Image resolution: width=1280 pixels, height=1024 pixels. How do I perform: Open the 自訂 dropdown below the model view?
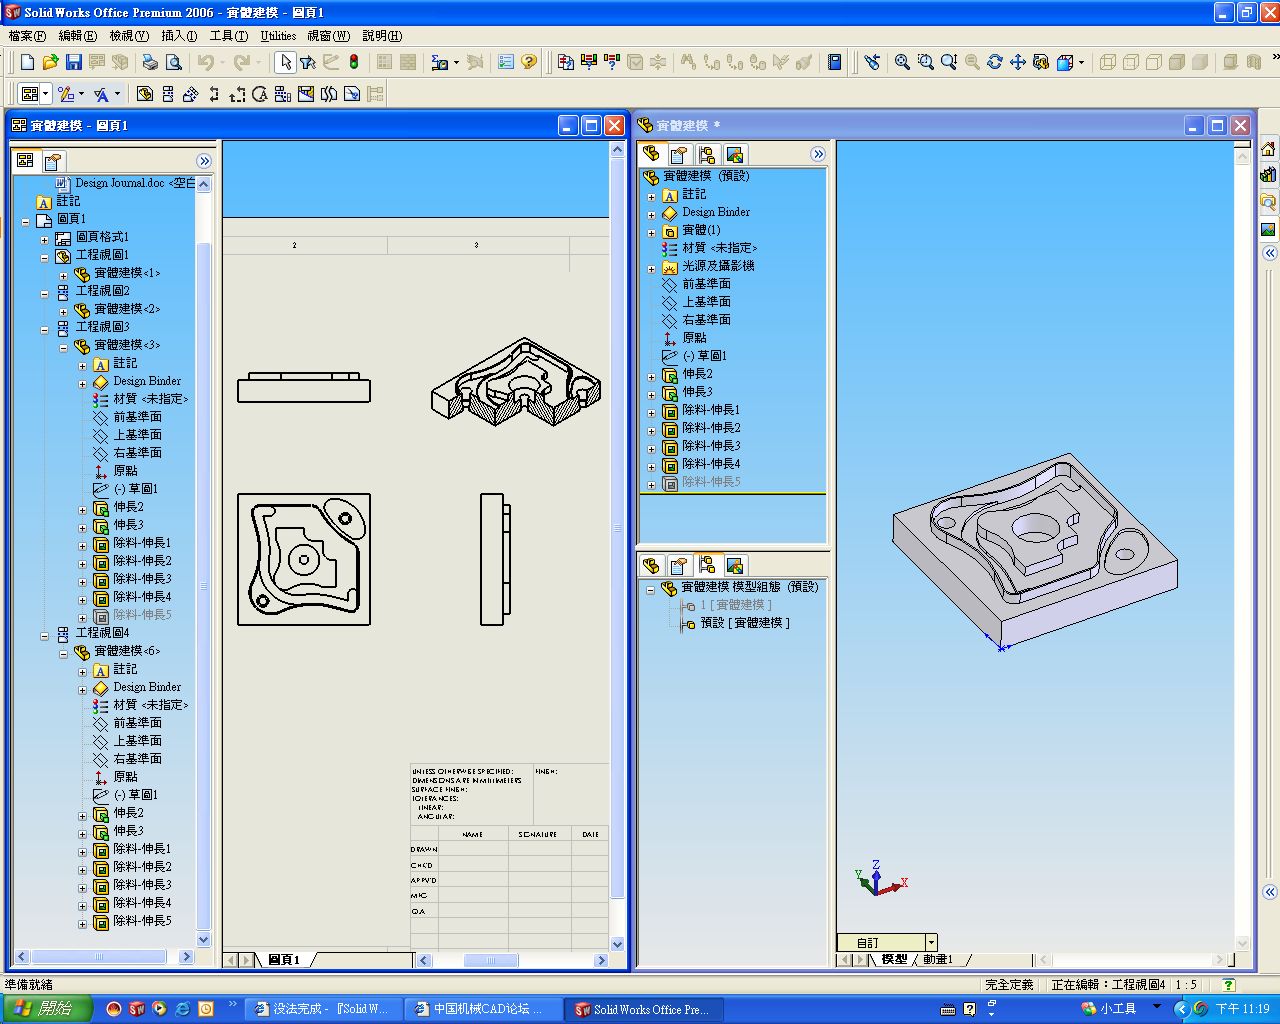(x=931, y=942)
